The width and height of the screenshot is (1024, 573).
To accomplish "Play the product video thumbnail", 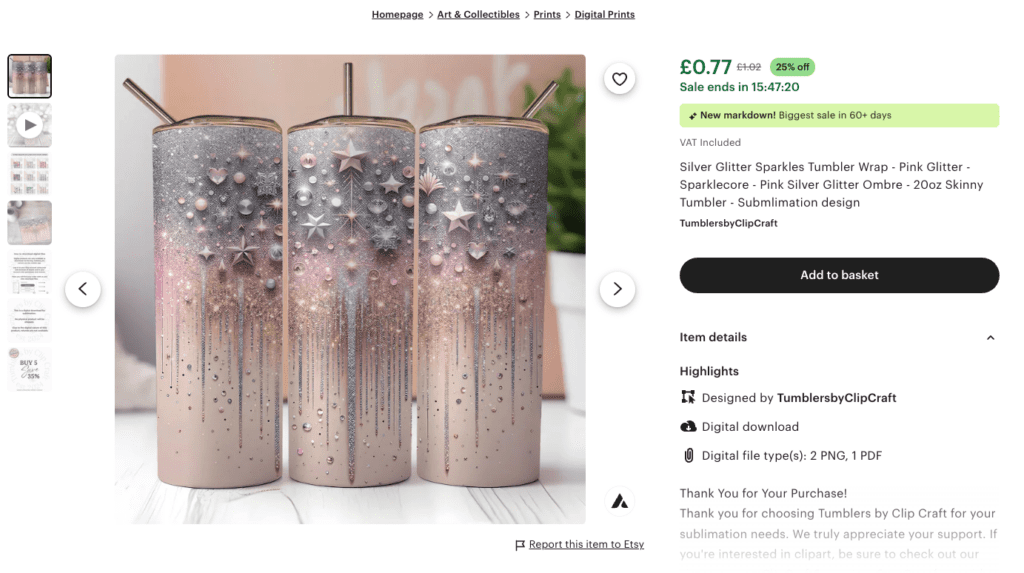I will tap(30, 125).
